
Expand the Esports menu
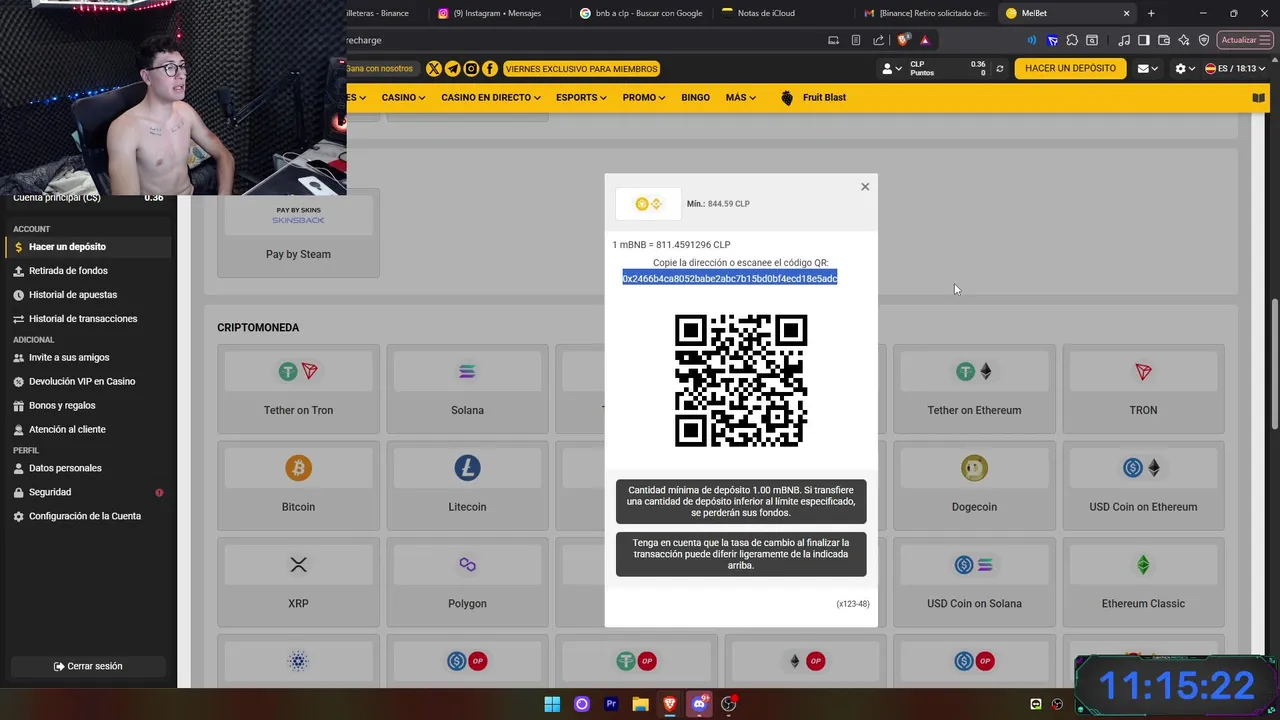[x=581, y=97]
